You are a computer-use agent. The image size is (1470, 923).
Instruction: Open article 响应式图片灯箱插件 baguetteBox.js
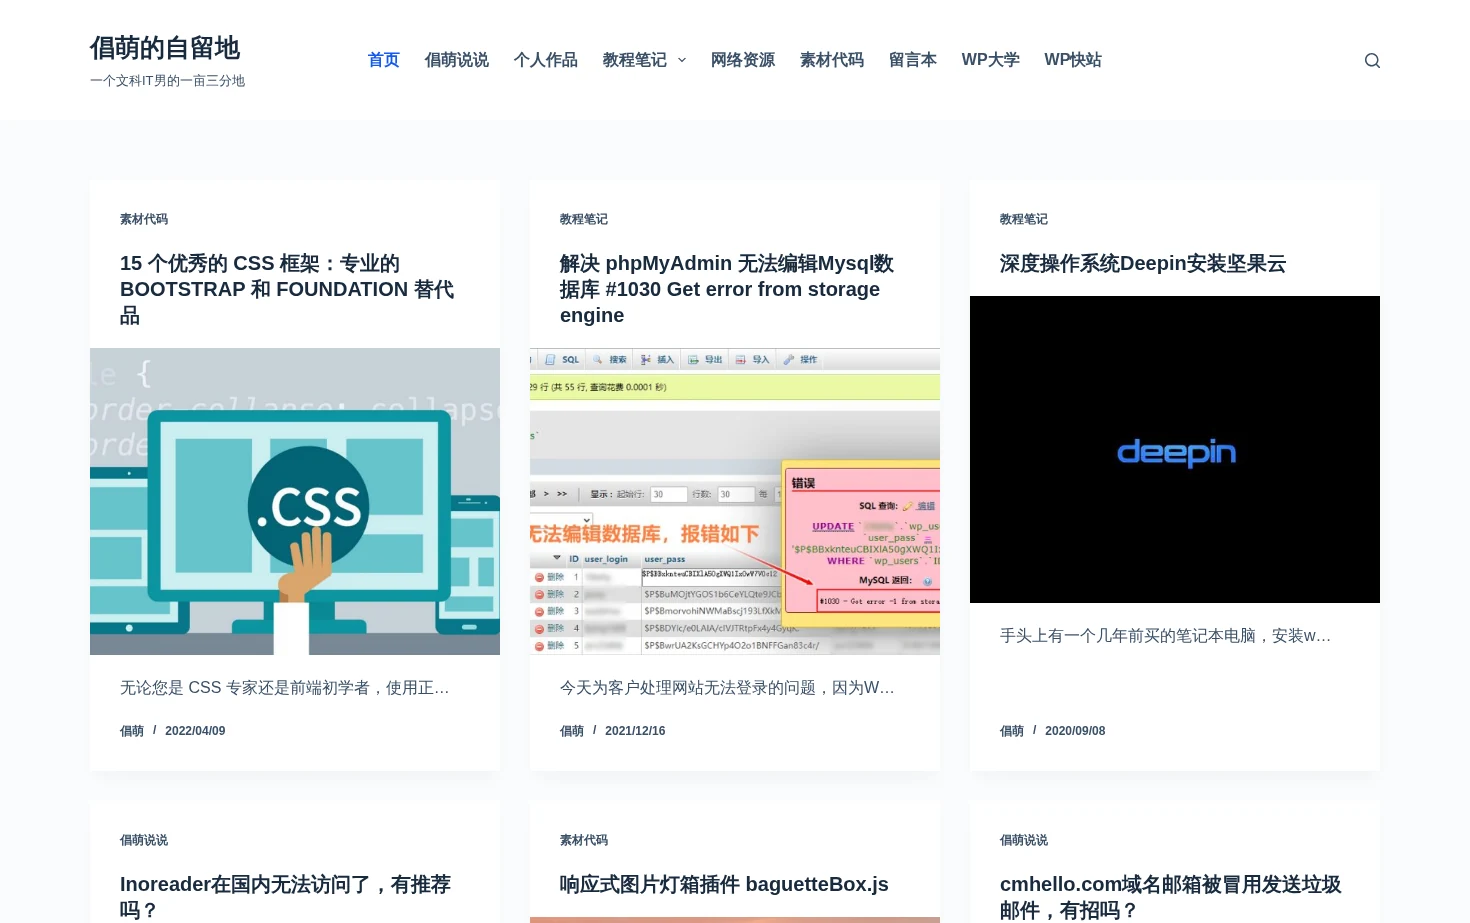pyautogui.click(x=724, y=884)
